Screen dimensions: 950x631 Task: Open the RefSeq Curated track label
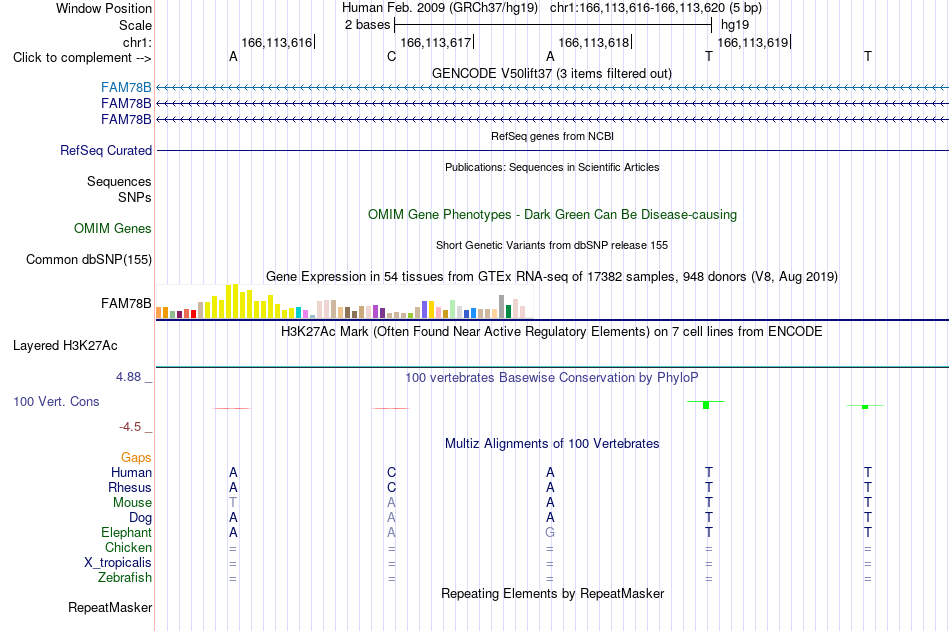coord(106,150)
